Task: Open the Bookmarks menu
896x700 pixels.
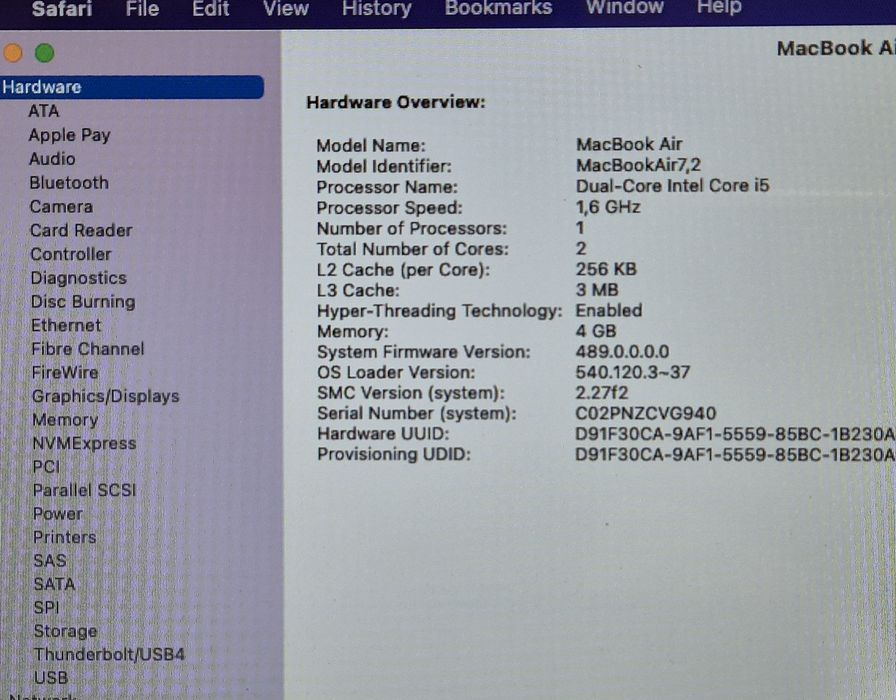Action: point(498,8)
